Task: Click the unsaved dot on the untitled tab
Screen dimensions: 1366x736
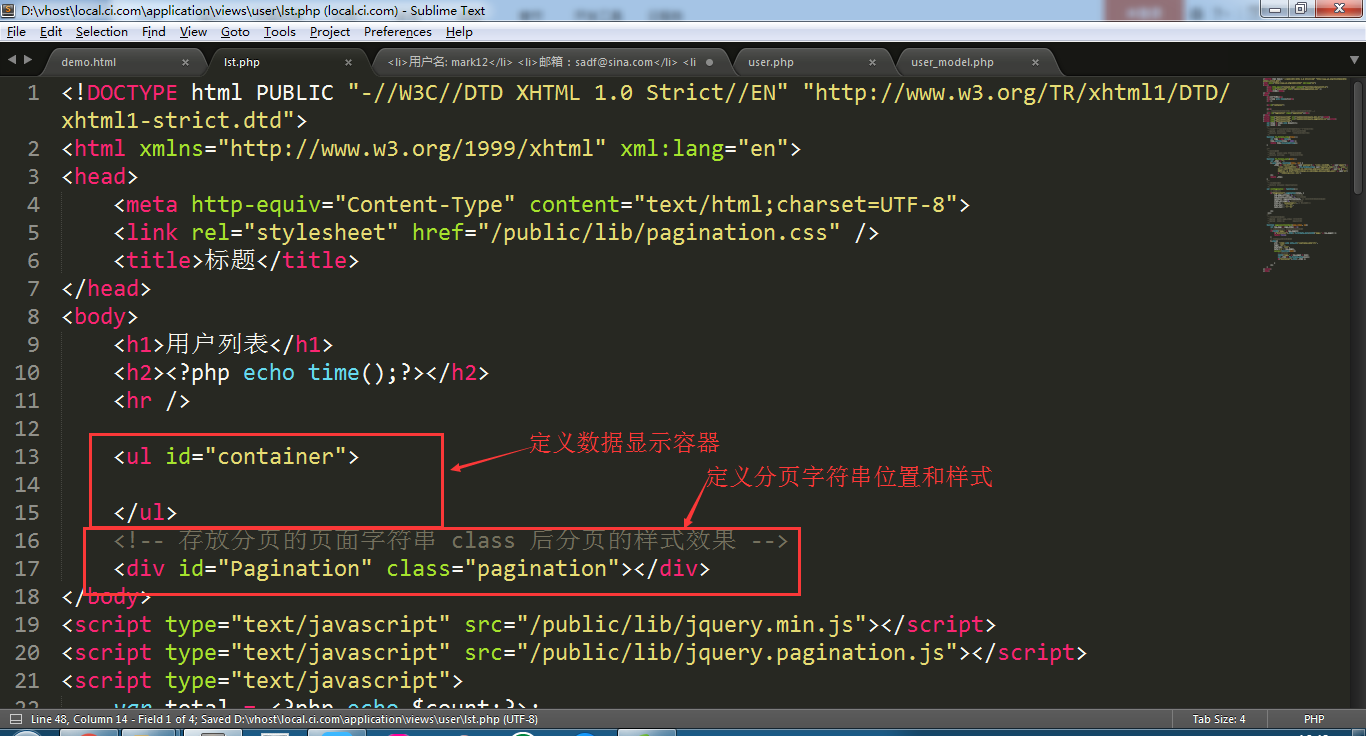Action: 710,62
